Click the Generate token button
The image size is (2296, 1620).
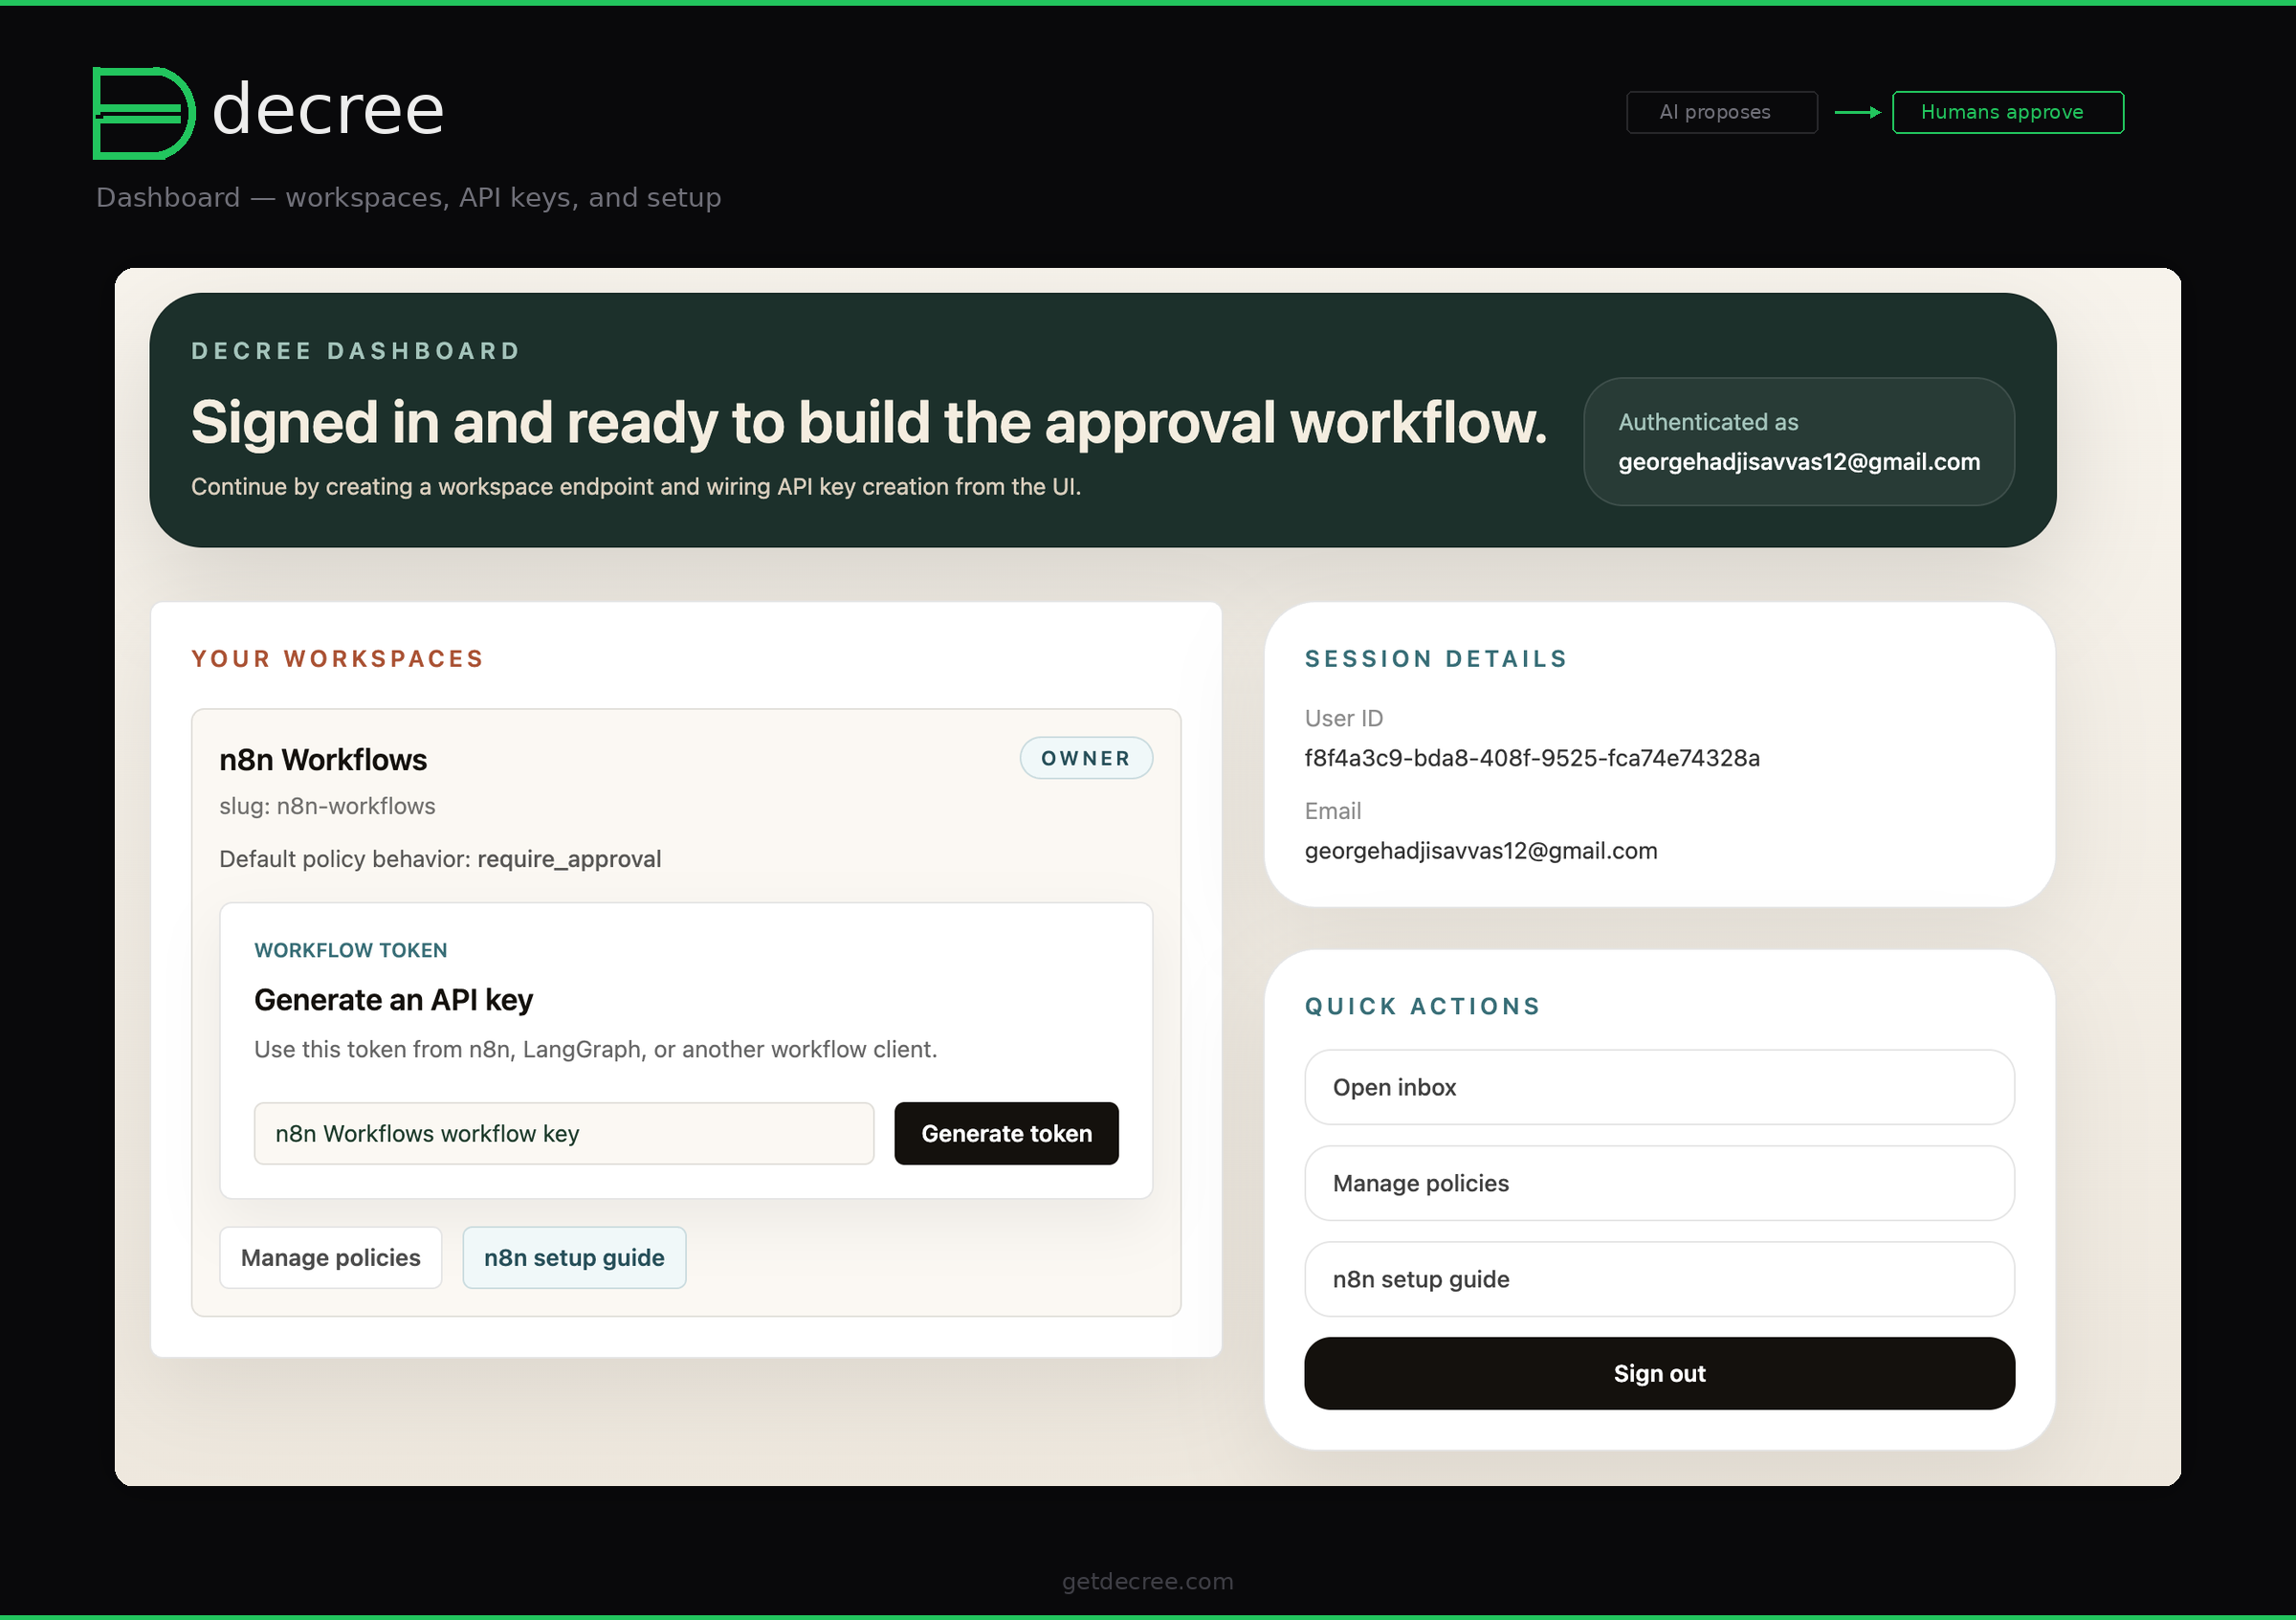[x=1006, y=1133]
